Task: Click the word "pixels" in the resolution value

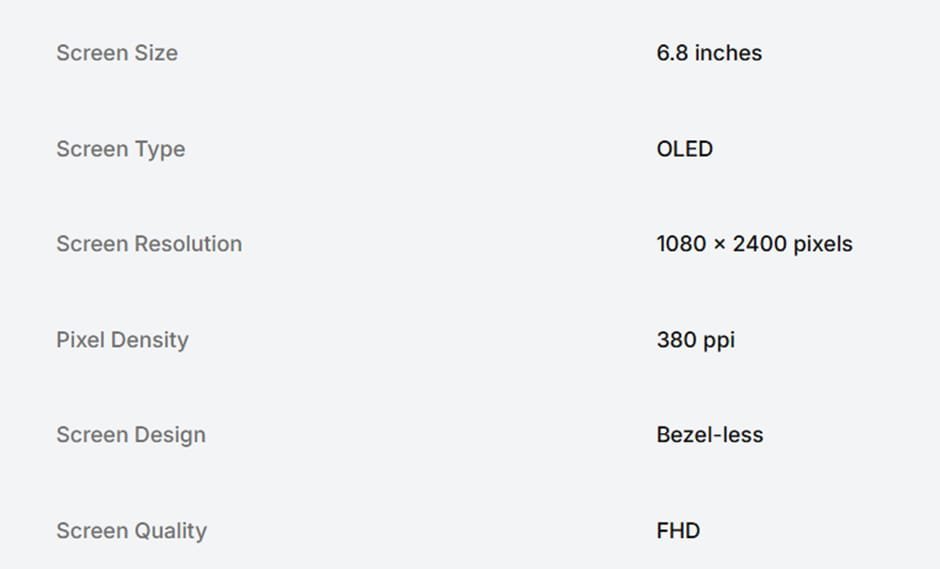Action: click(823, 244)
